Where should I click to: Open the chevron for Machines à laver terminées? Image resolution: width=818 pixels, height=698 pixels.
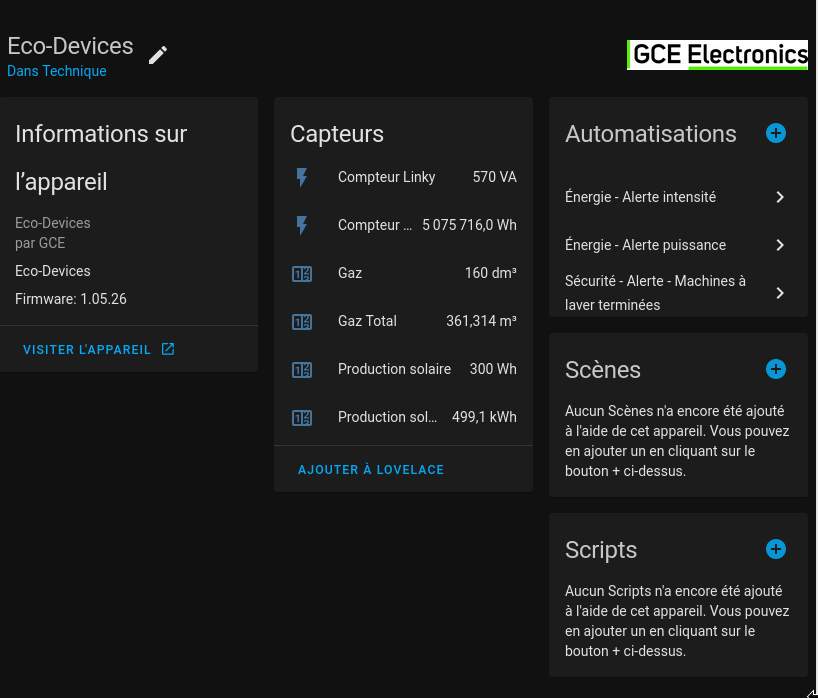tap(780, 293)
